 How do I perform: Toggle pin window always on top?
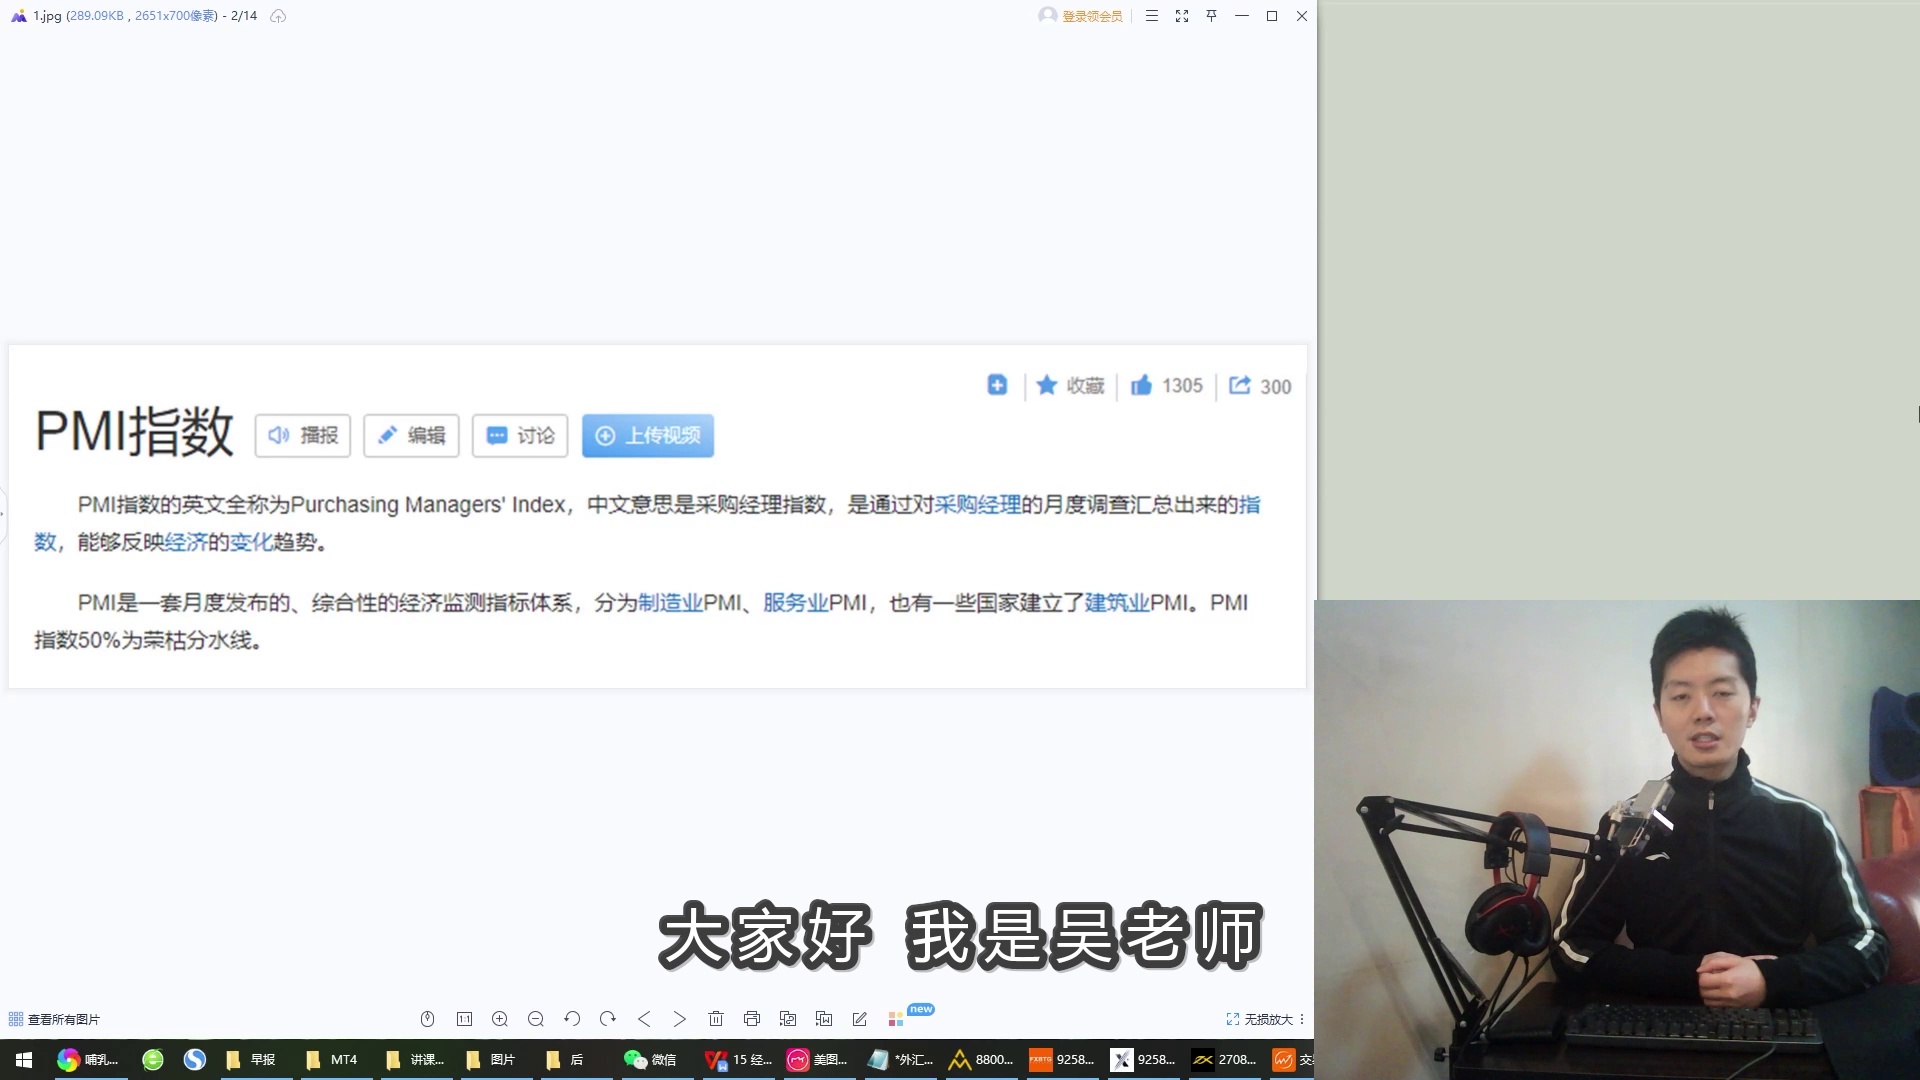(1212, 16)
